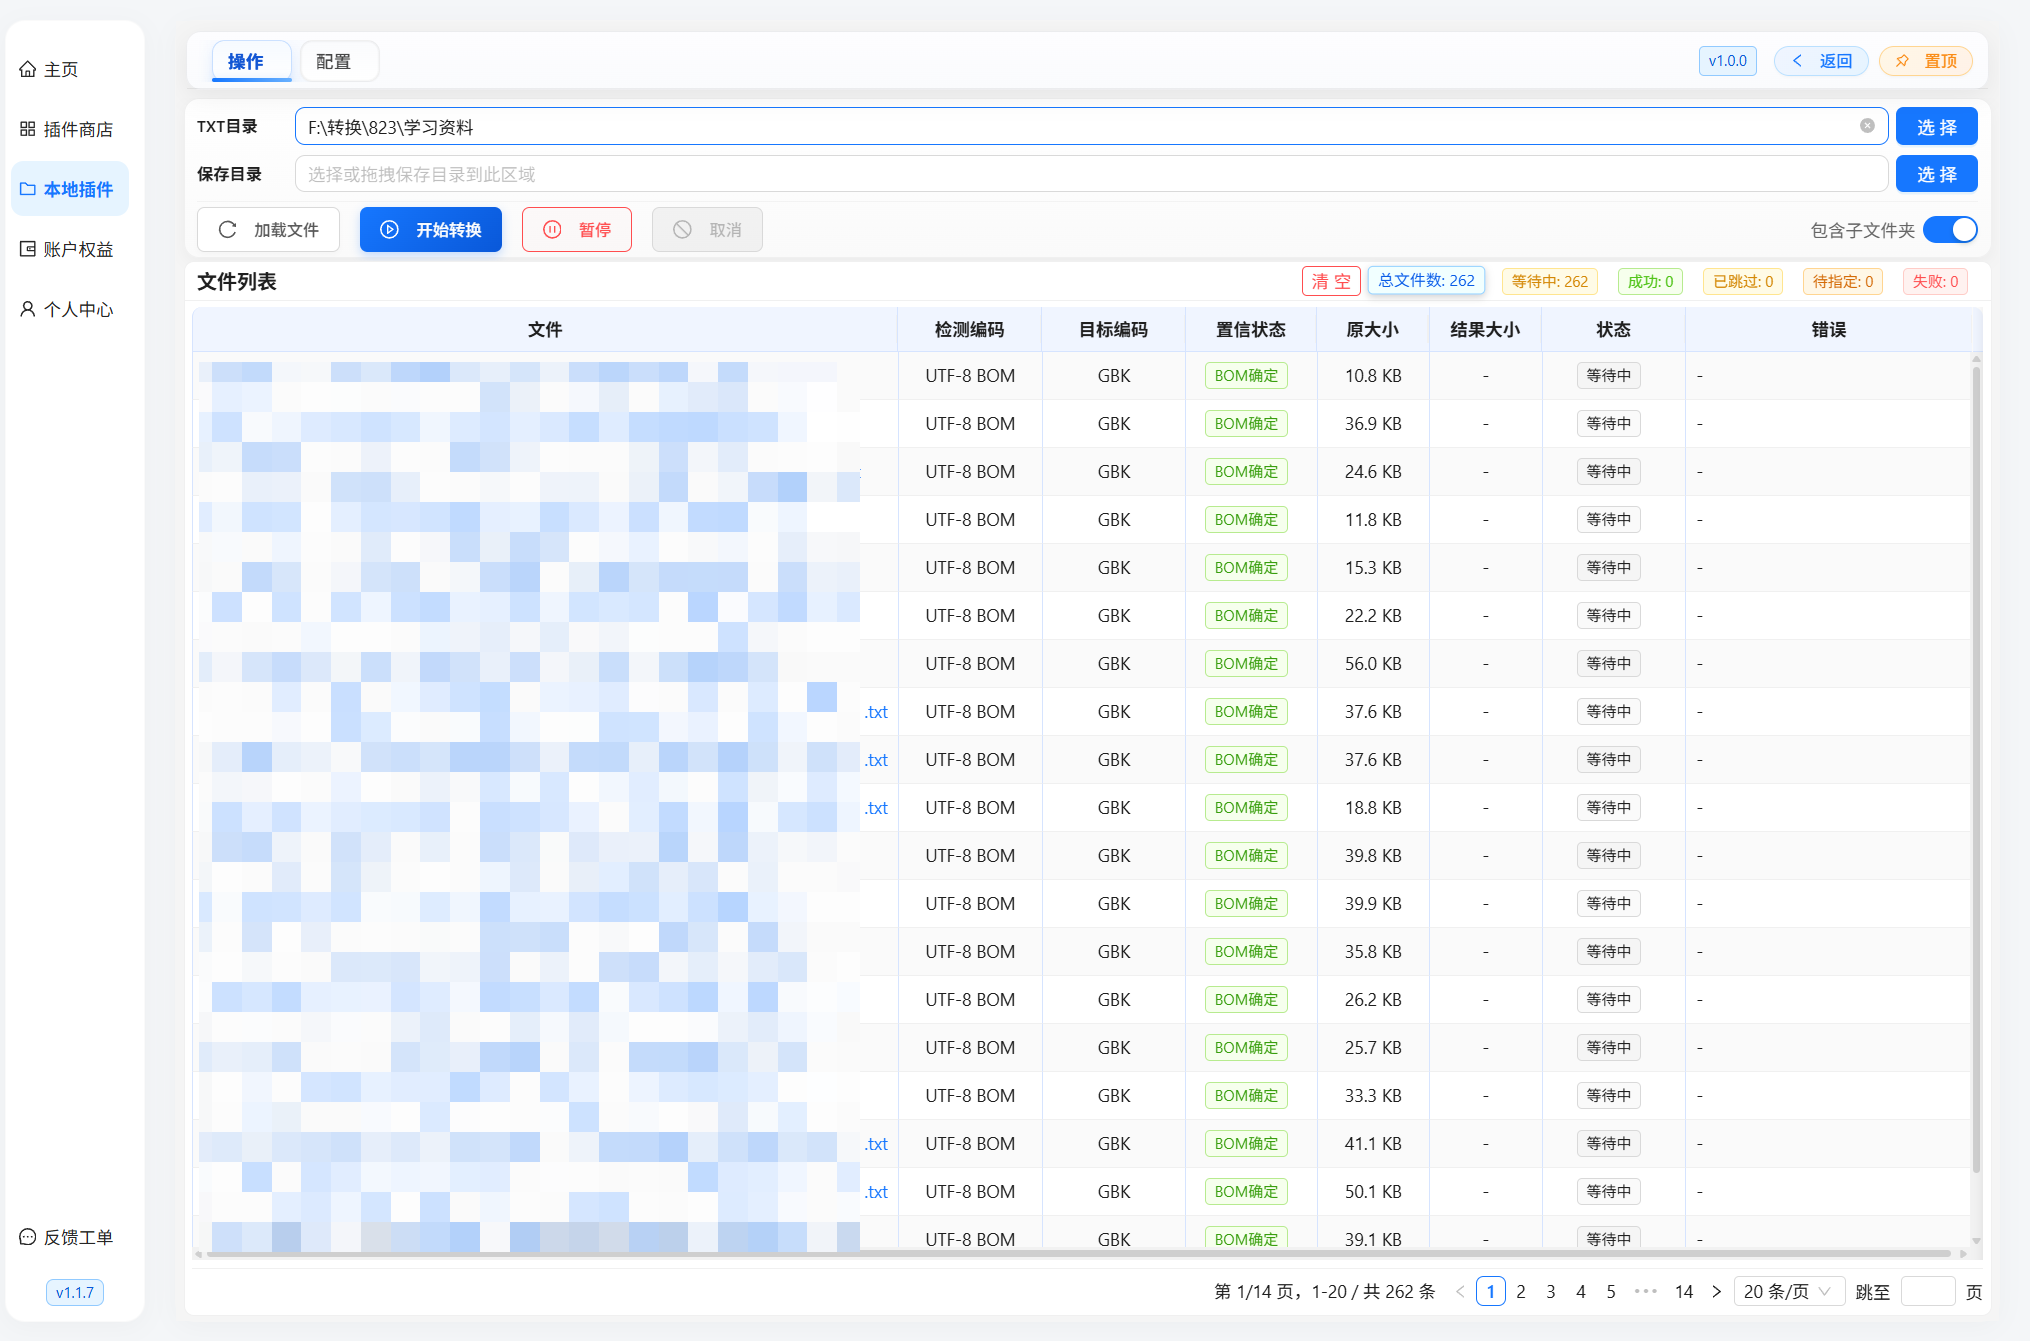Click the pagination ellipsis to jump pages
2030x1341 pixels.
pyautogui.click(x=1646, y=1291)
